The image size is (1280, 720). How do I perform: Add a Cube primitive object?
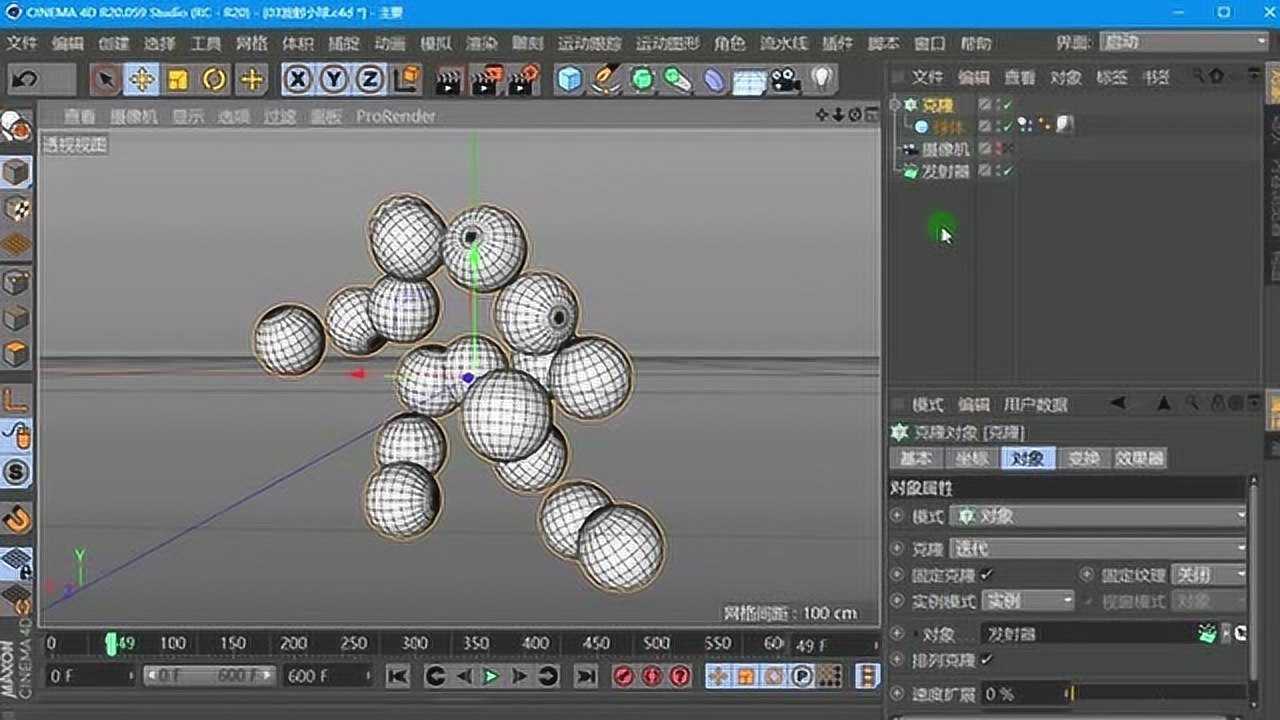[x=569, y=79]
